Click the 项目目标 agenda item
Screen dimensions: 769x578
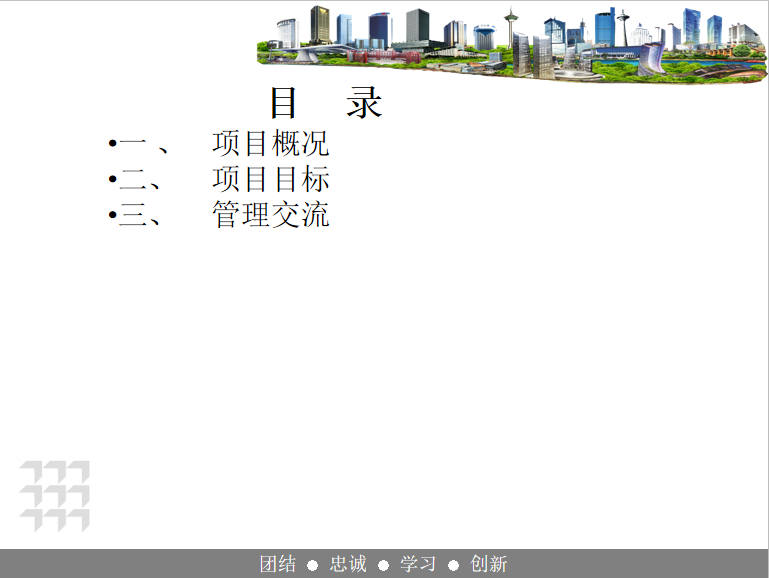tap(270, 179)
